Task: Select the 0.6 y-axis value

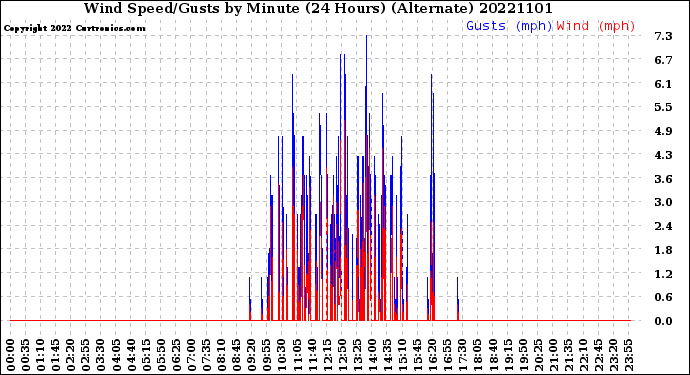Action: point(664,297)
